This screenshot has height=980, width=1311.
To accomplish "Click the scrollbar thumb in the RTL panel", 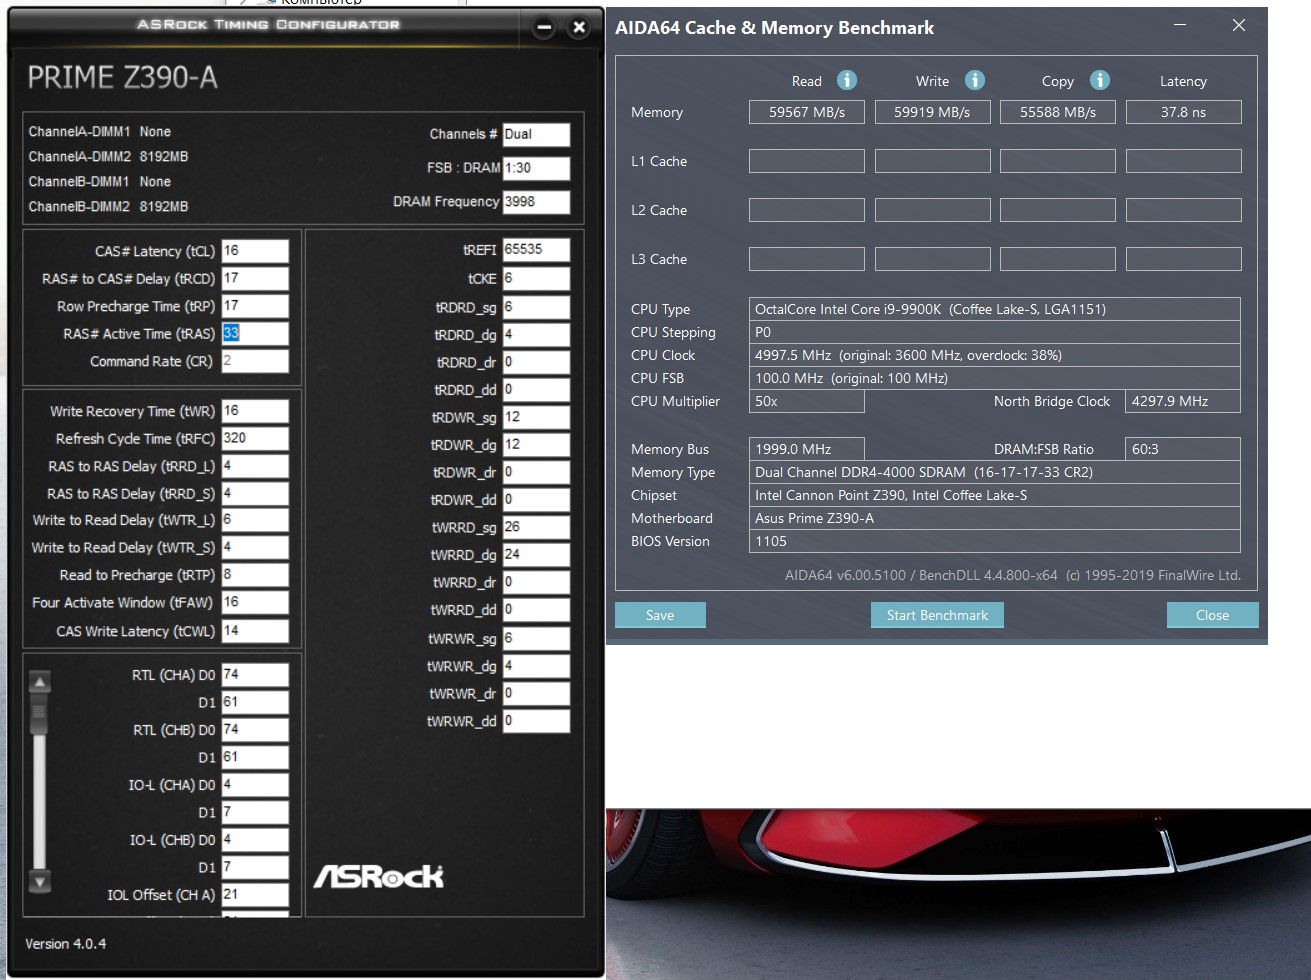I will pyautogui.click(x=40, y=713).
